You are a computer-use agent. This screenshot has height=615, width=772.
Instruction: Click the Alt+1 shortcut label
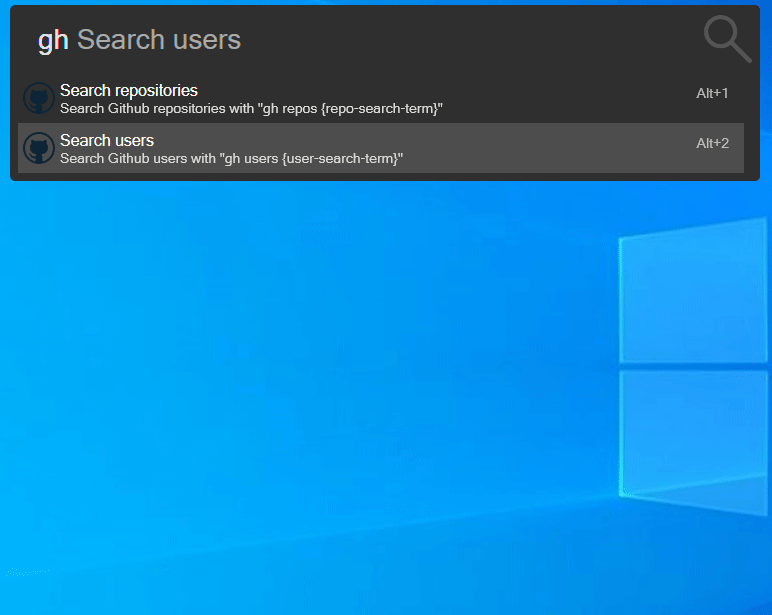(x=712, y=93)
